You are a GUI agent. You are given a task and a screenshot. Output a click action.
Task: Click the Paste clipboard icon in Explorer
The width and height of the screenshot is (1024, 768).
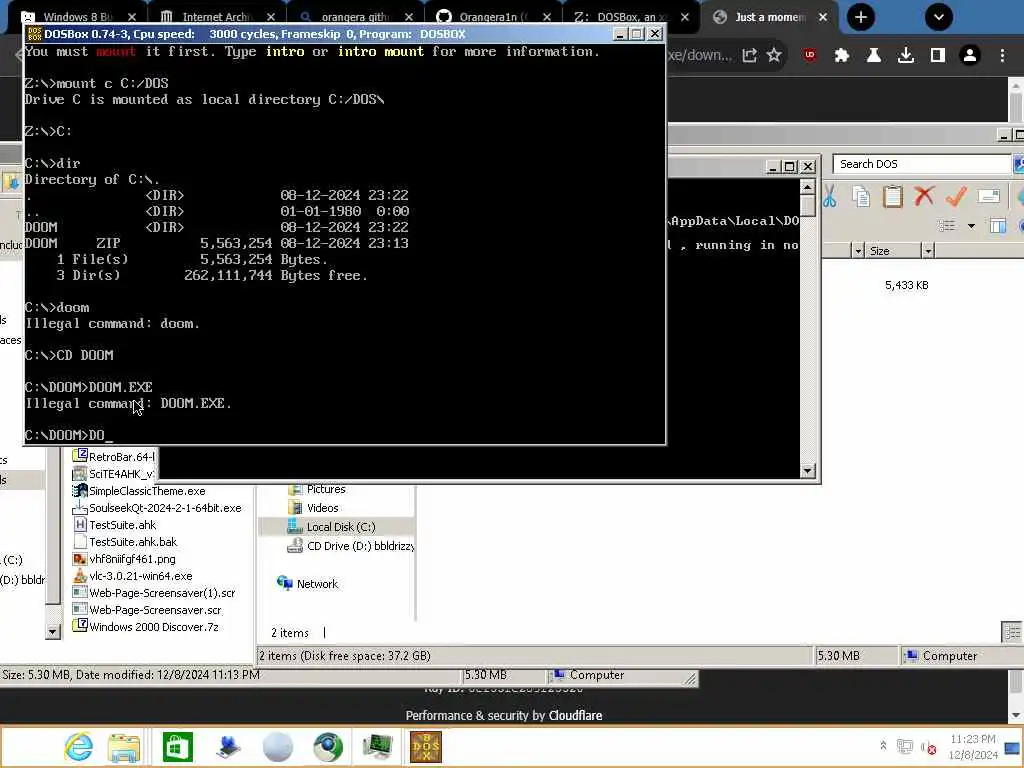[x=893, y=196]
